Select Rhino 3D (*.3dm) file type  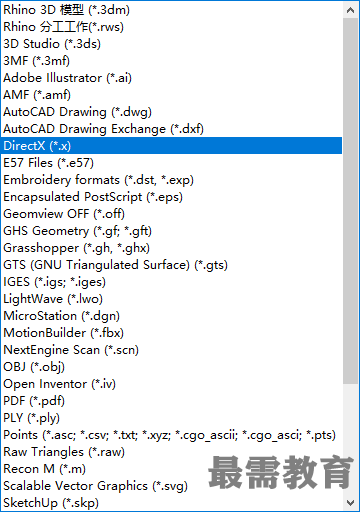point(171,10)
